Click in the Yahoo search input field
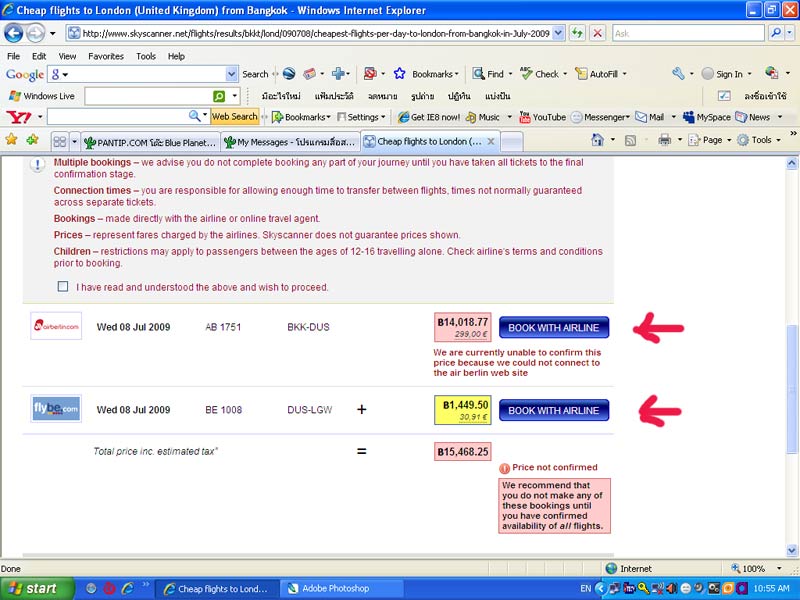 tap(118, 117)
